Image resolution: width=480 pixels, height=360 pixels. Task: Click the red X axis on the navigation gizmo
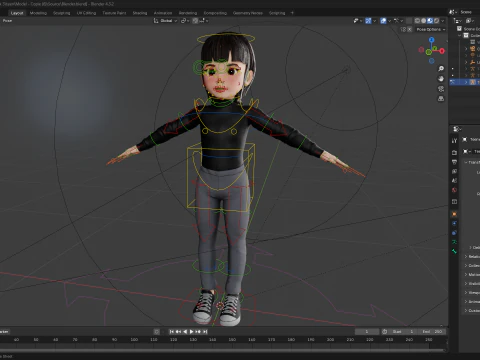442,51
